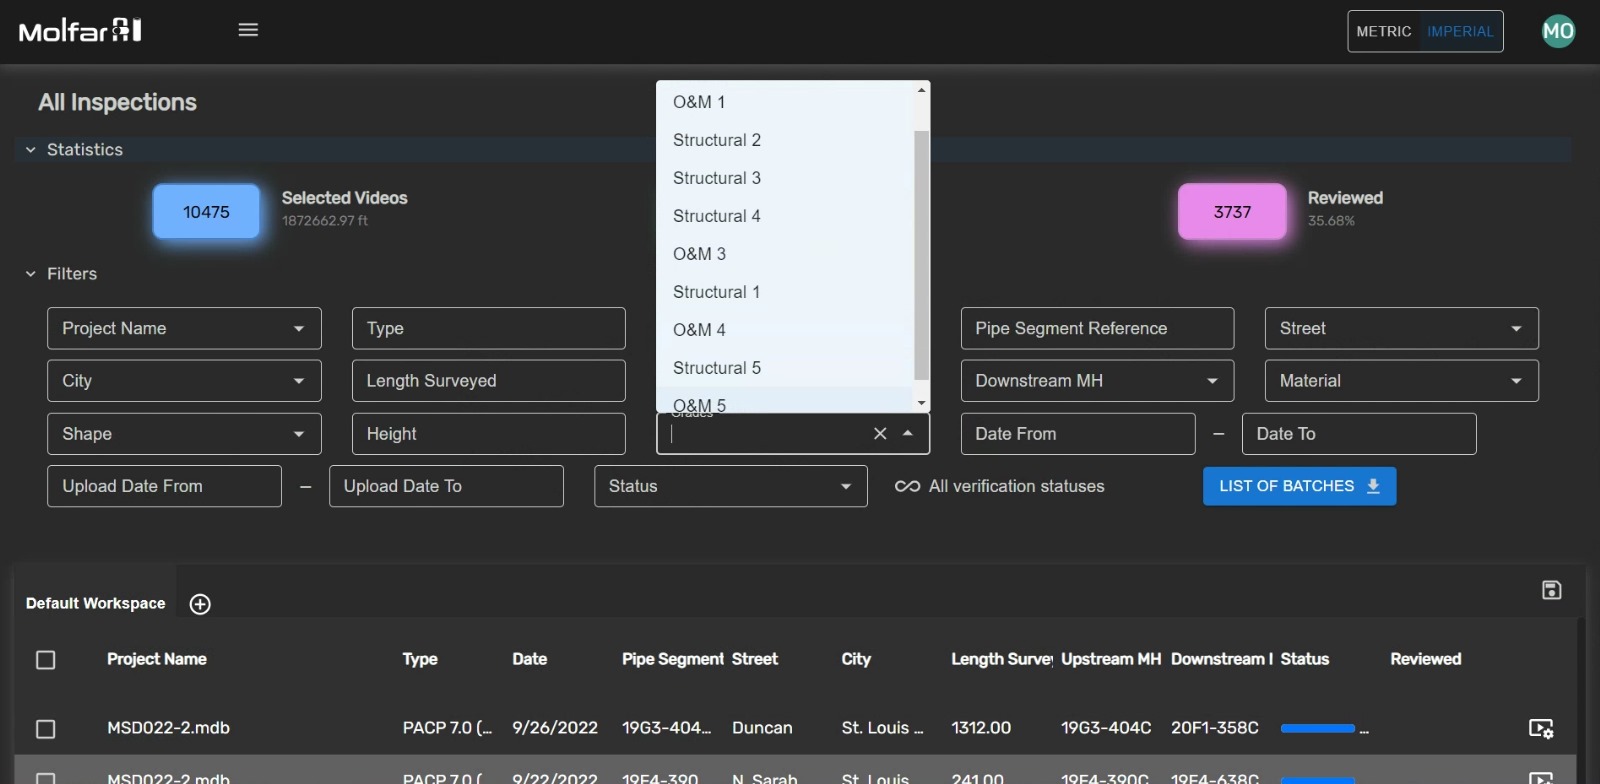Select Structural 3 from grades list
The image size is (1600, 784).
pyautogui.click(x=717, y=178)
